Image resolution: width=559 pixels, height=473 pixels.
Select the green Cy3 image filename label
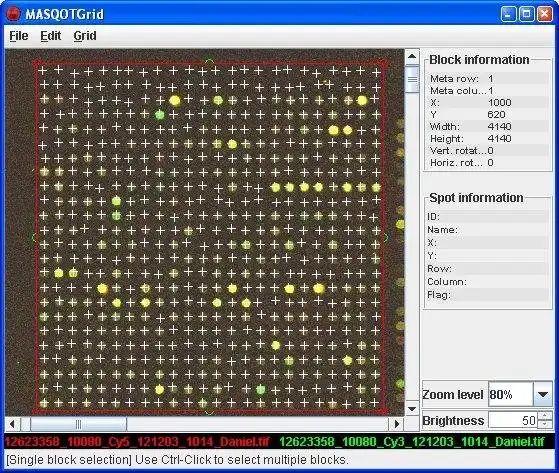click(x=412, y=442)
